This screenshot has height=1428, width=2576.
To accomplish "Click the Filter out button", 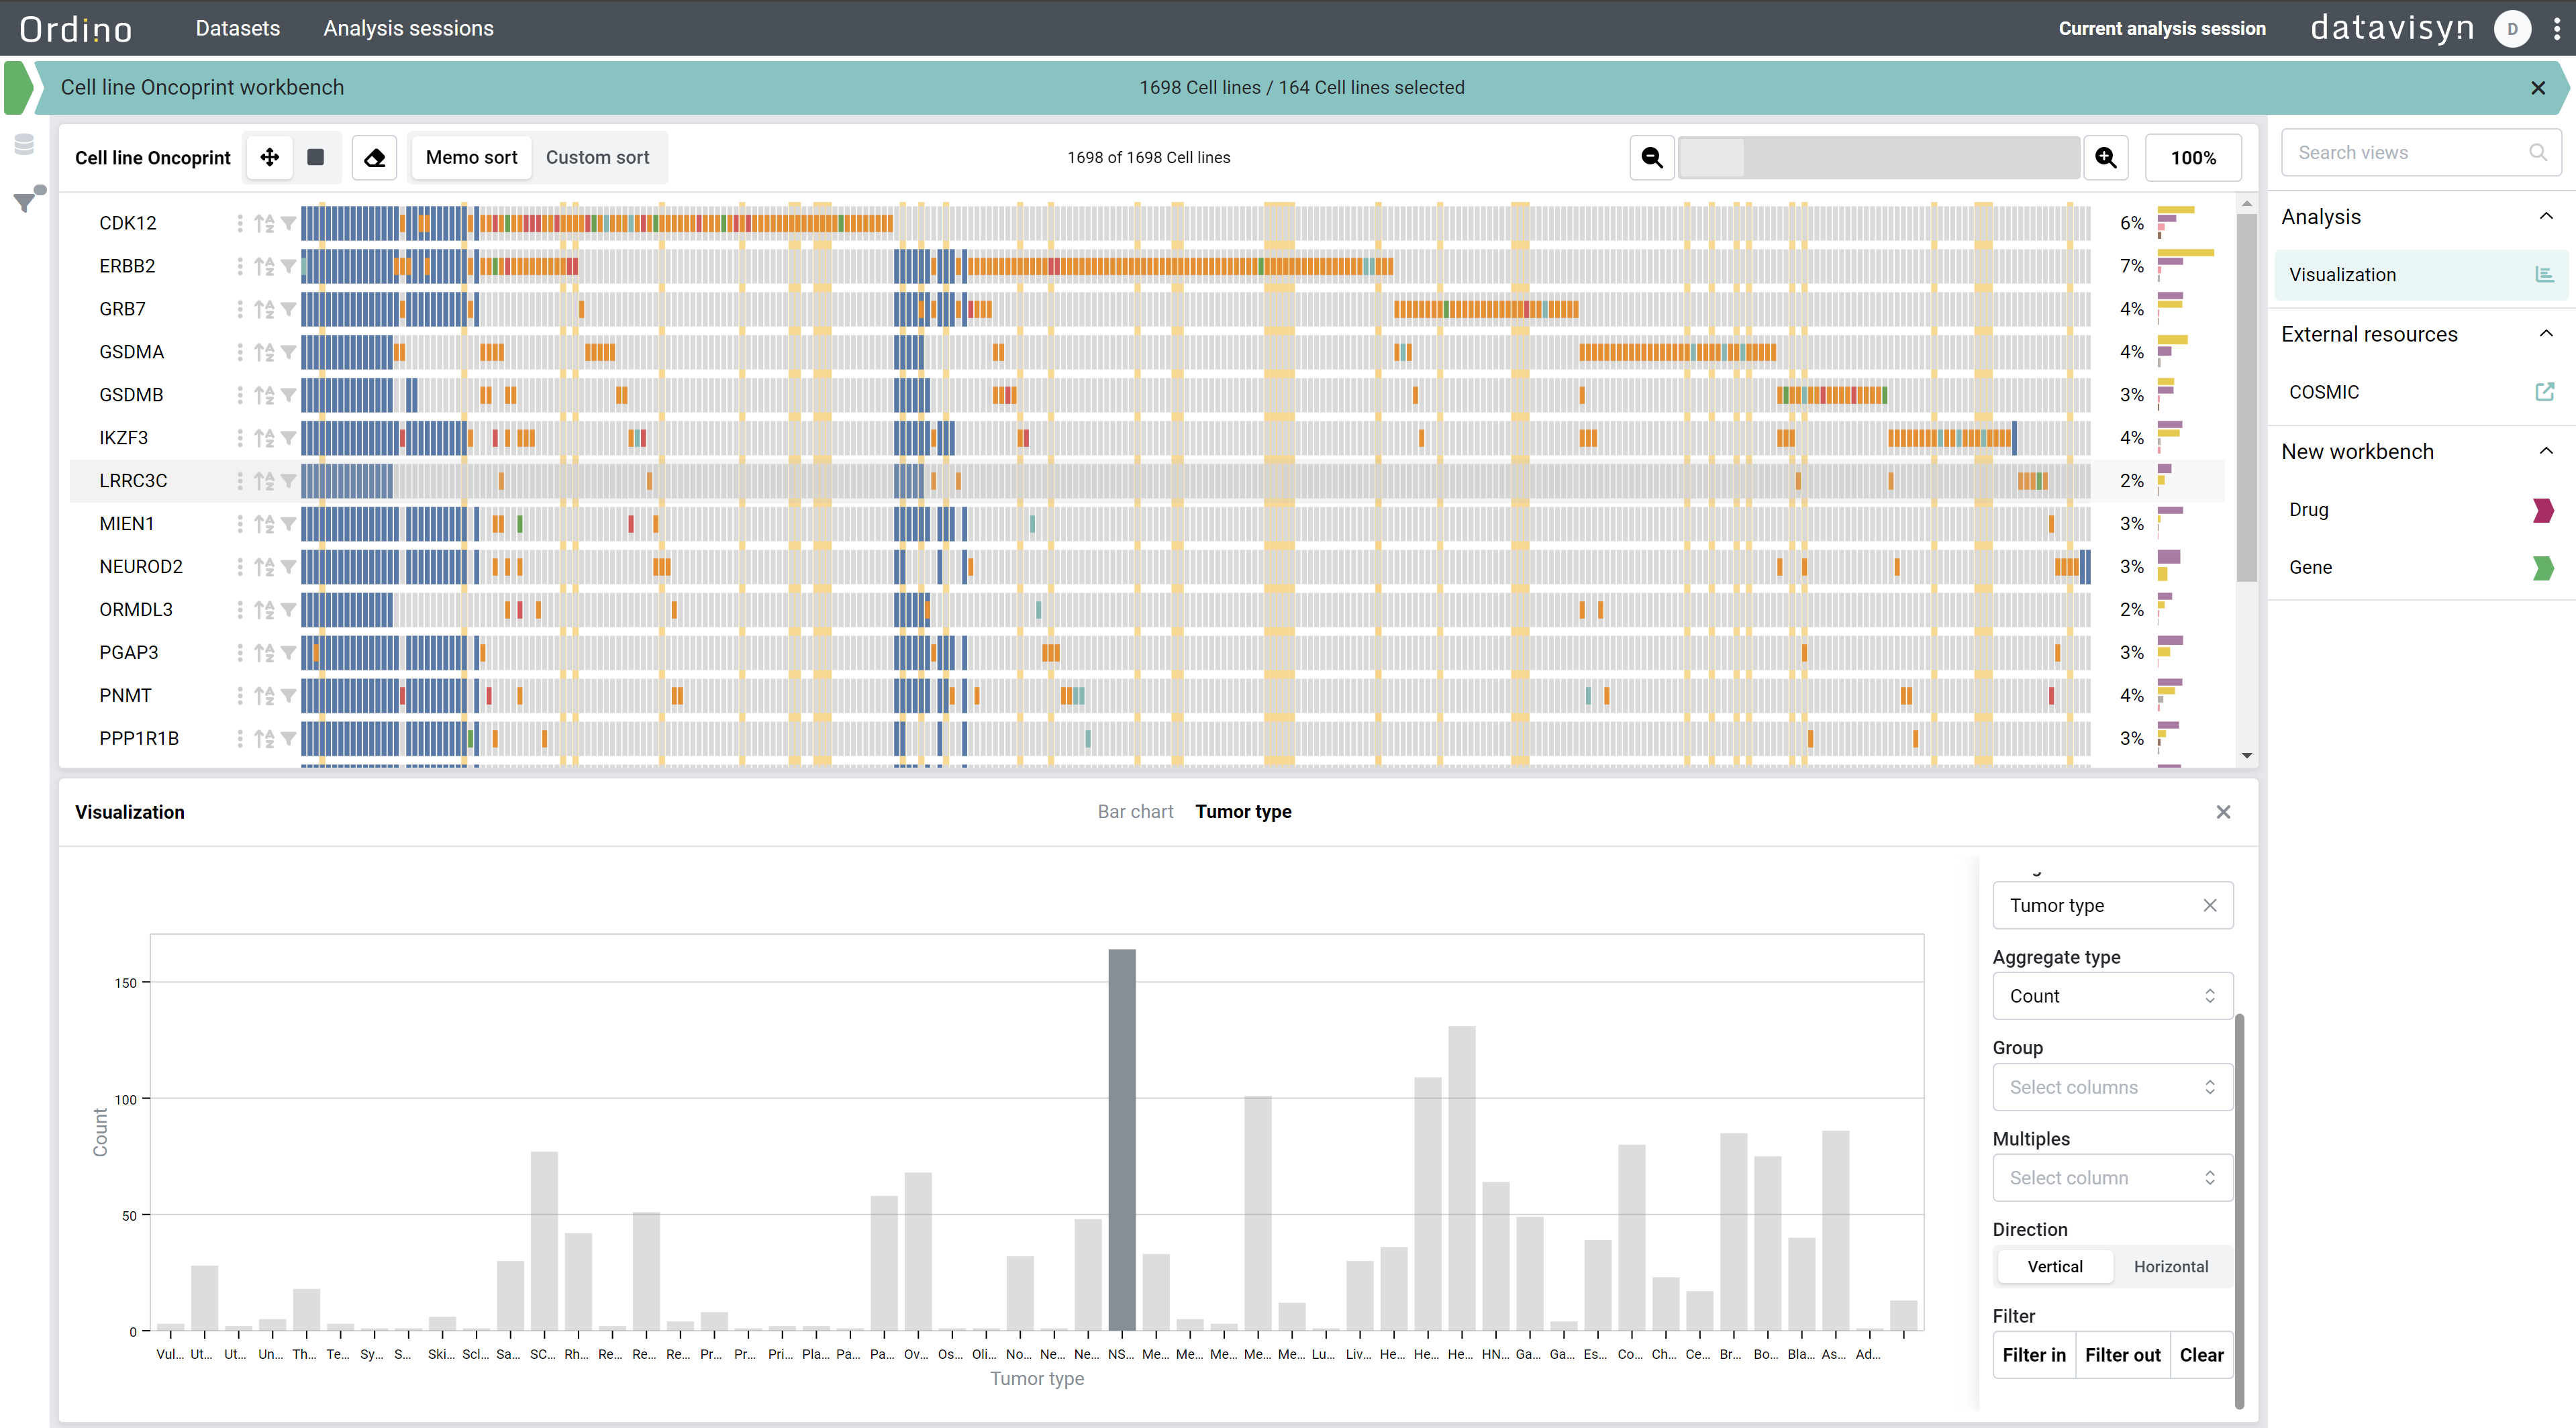I will pyautogui.click(x=2122, y=1355).
